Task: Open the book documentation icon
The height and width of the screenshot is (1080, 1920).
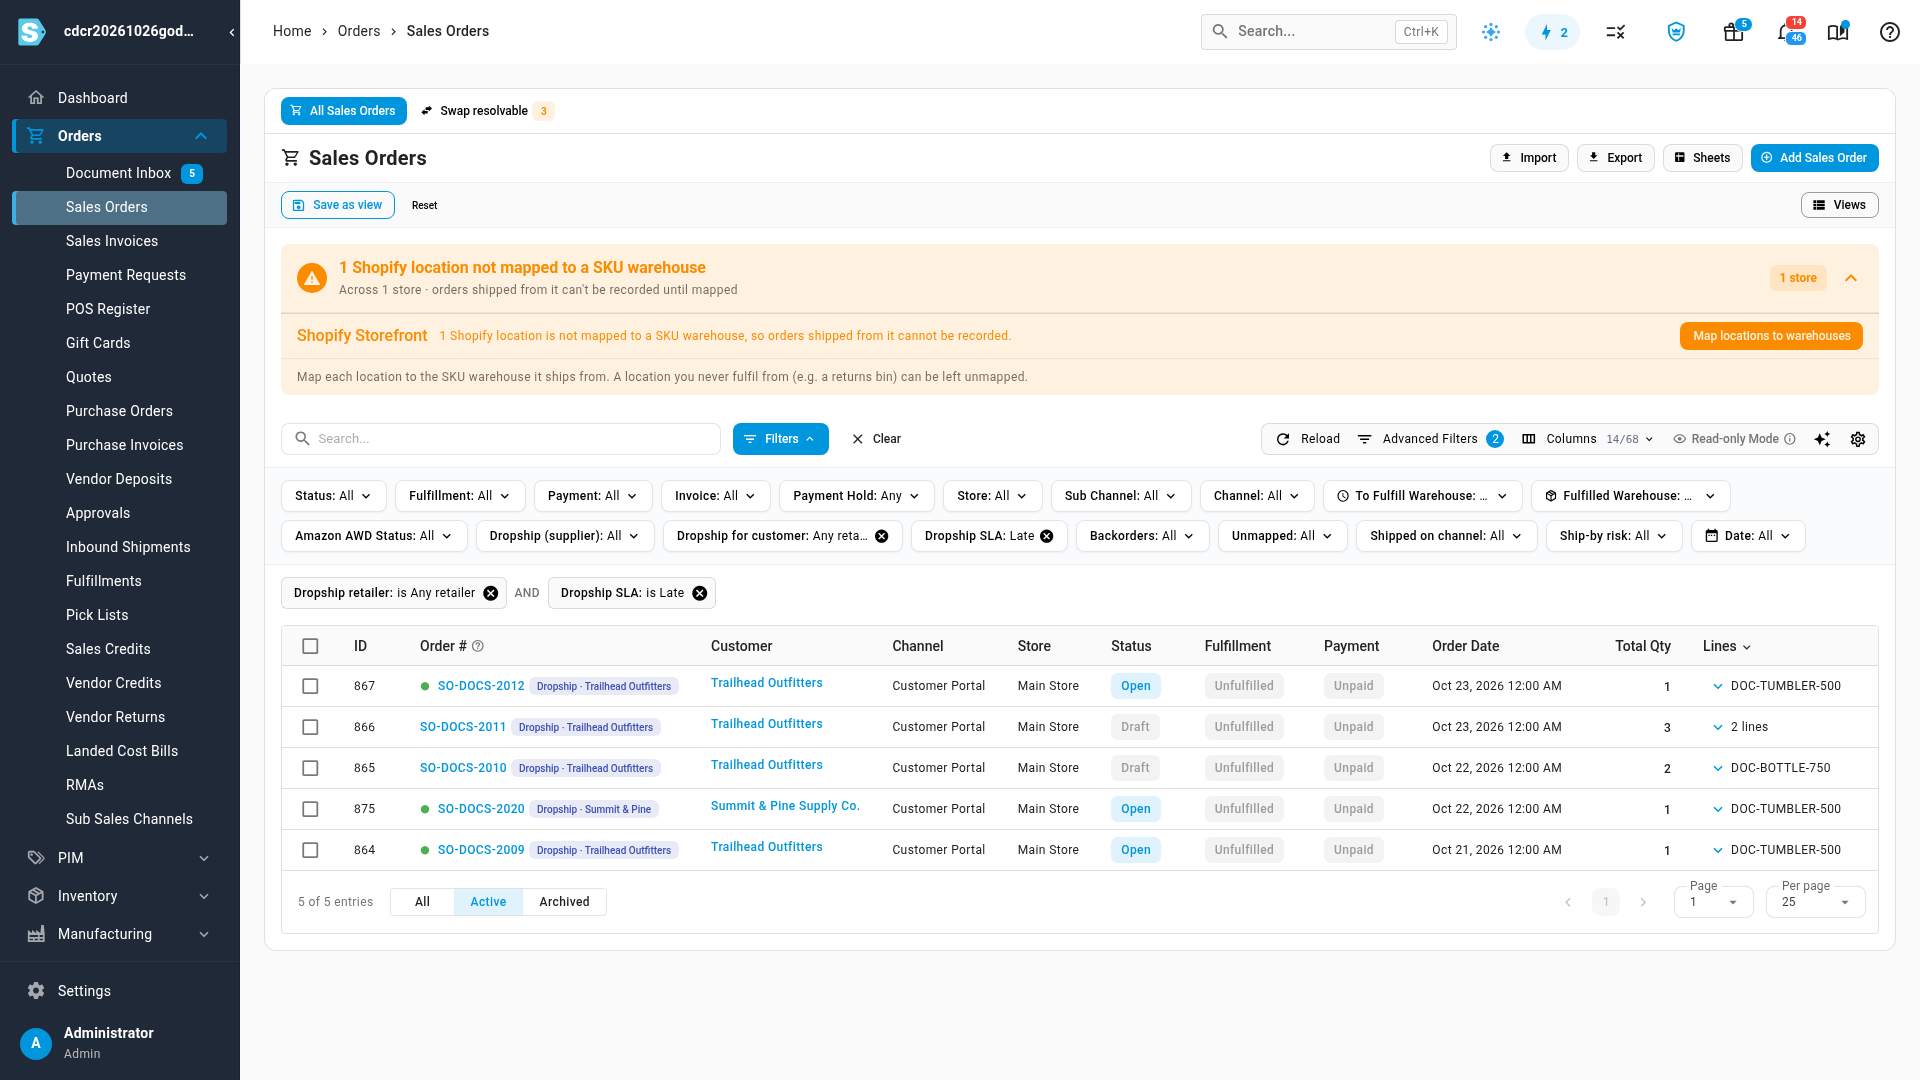Action: coord(1838,32)
